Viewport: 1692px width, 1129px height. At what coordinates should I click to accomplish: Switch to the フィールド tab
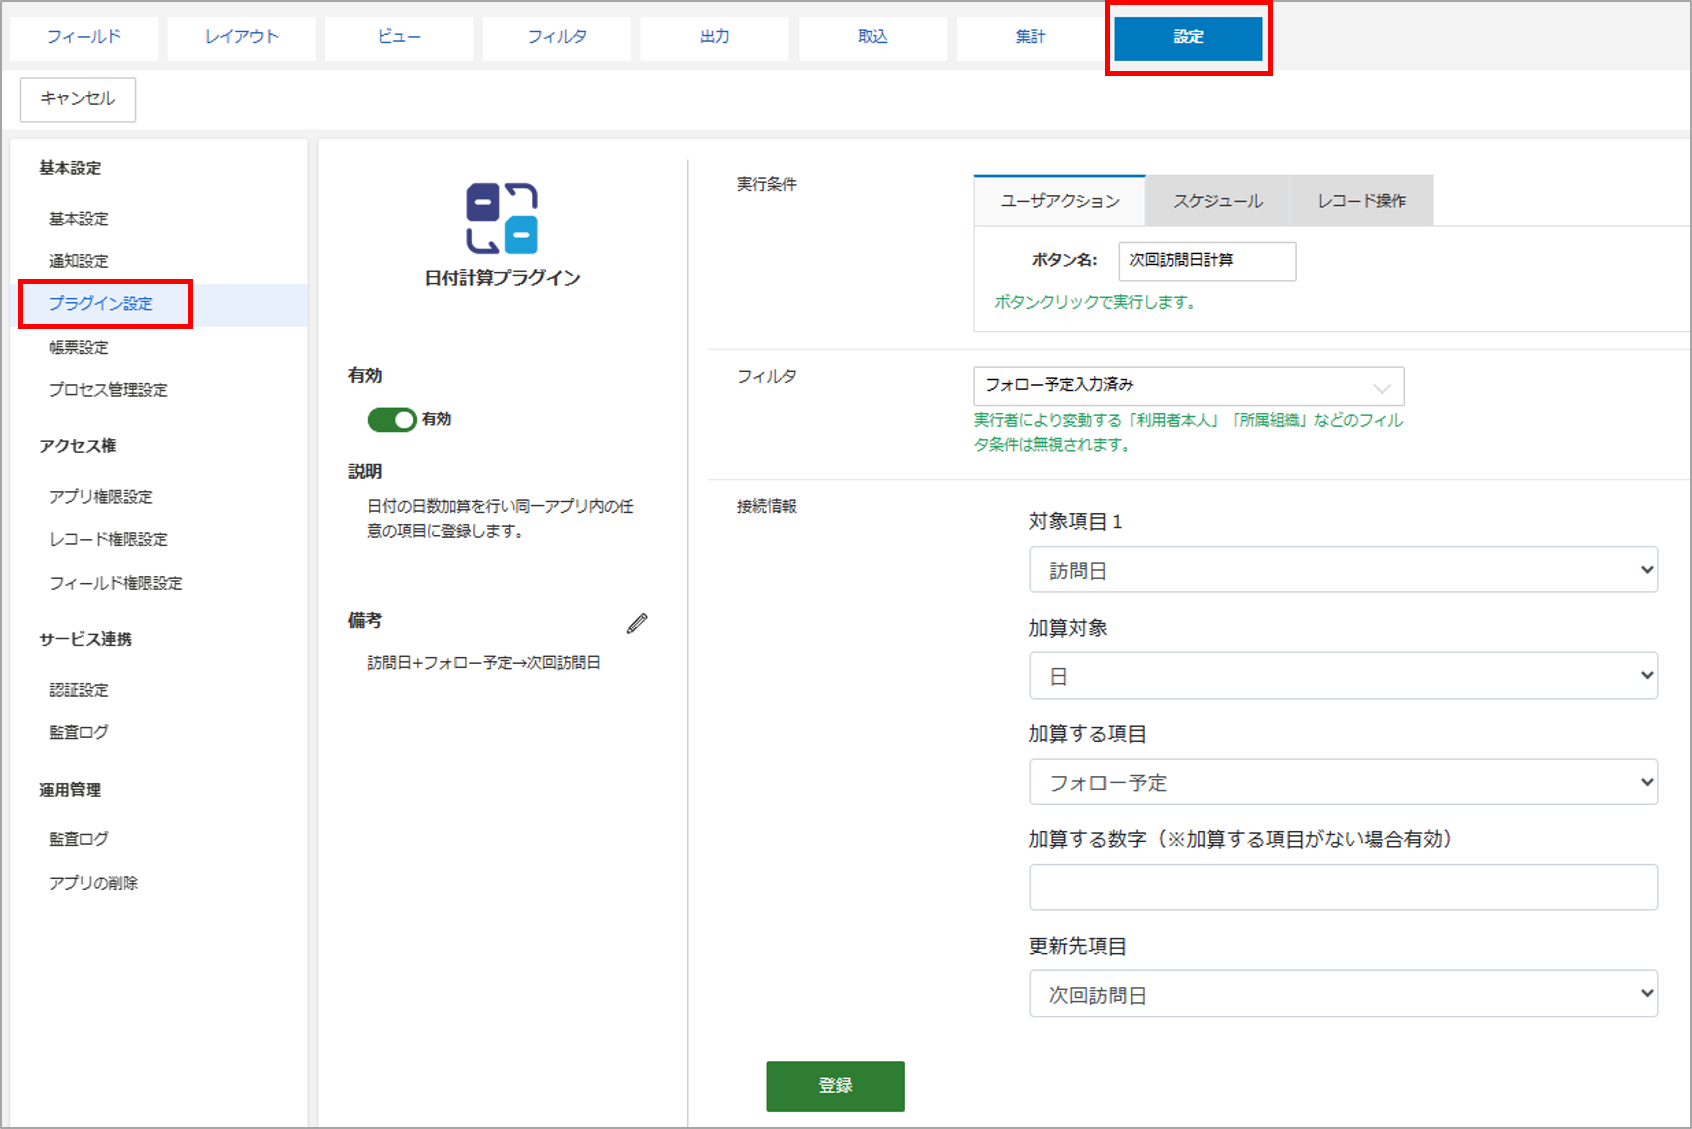(84, 37)
